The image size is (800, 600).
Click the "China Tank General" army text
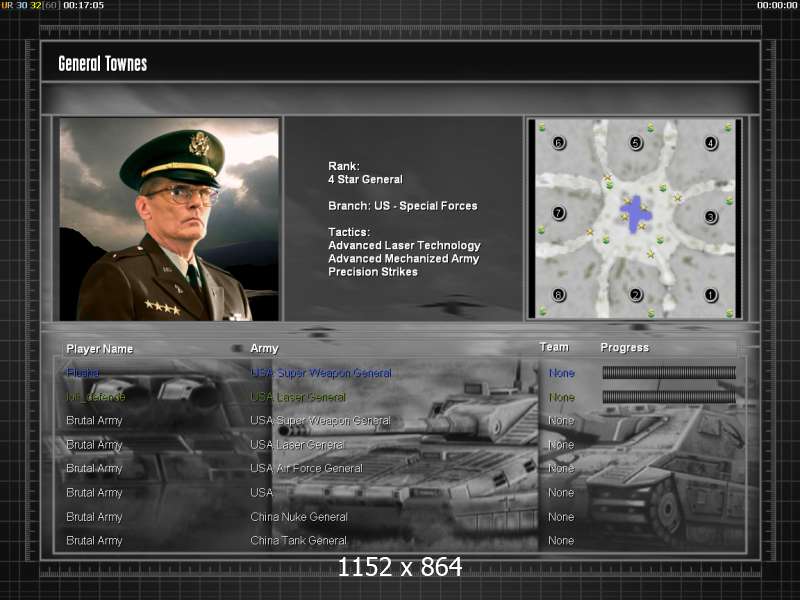click(x=298, y=540)
